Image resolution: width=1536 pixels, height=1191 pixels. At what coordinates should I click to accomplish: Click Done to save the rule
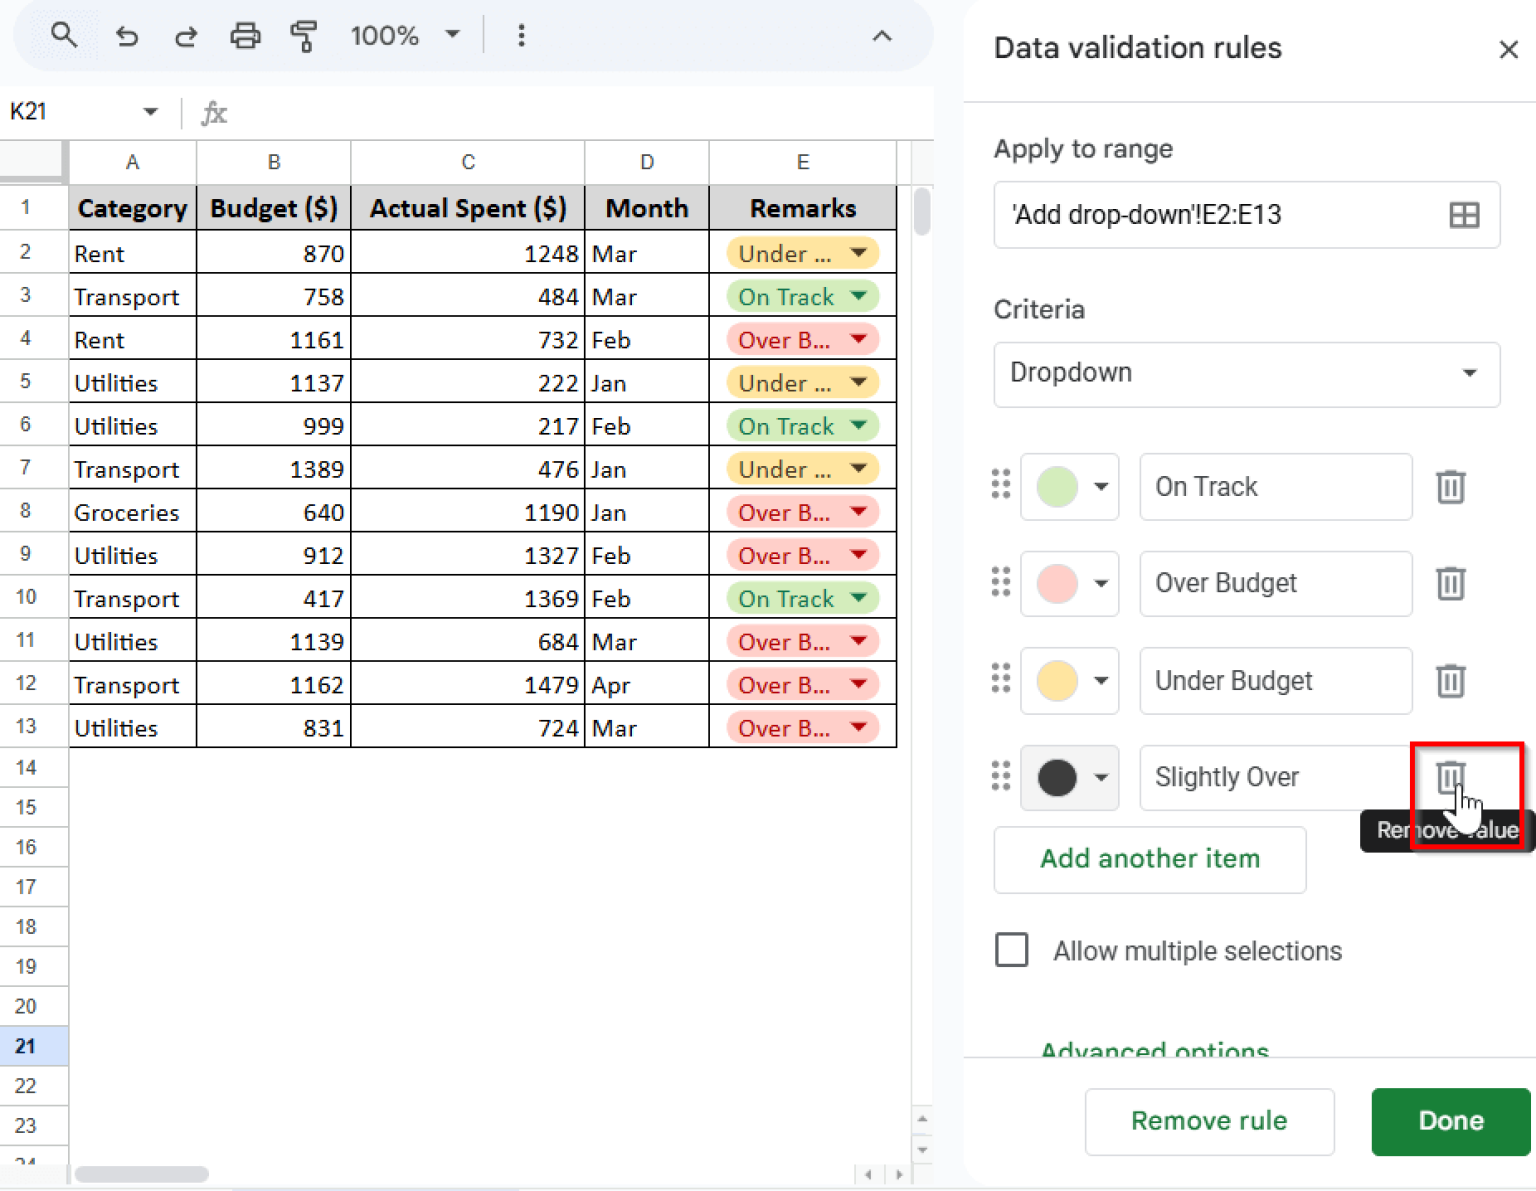click(x=1450, y=1121)
